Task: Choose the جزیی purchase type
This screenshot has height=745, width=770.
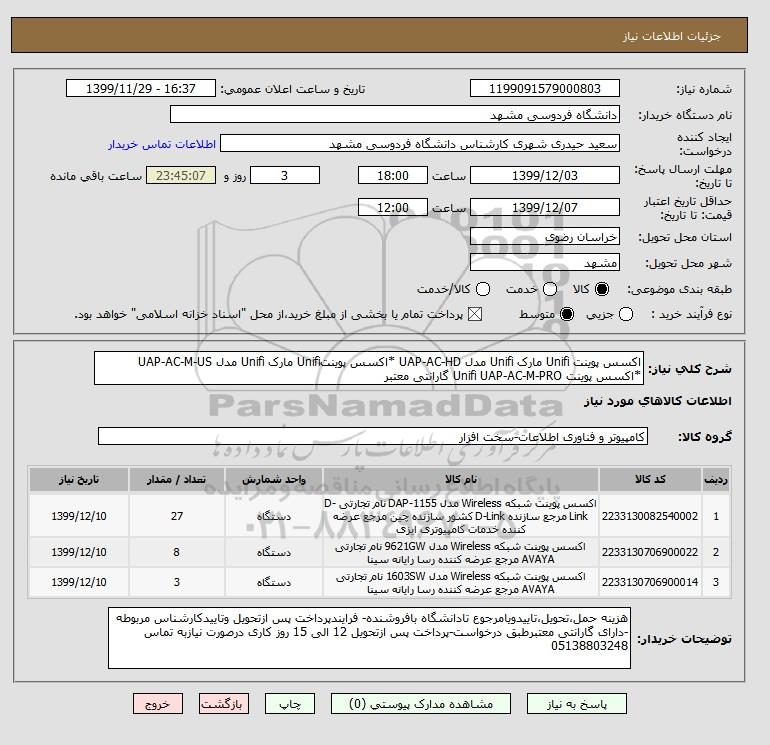Action: click(x=626, y=314)
